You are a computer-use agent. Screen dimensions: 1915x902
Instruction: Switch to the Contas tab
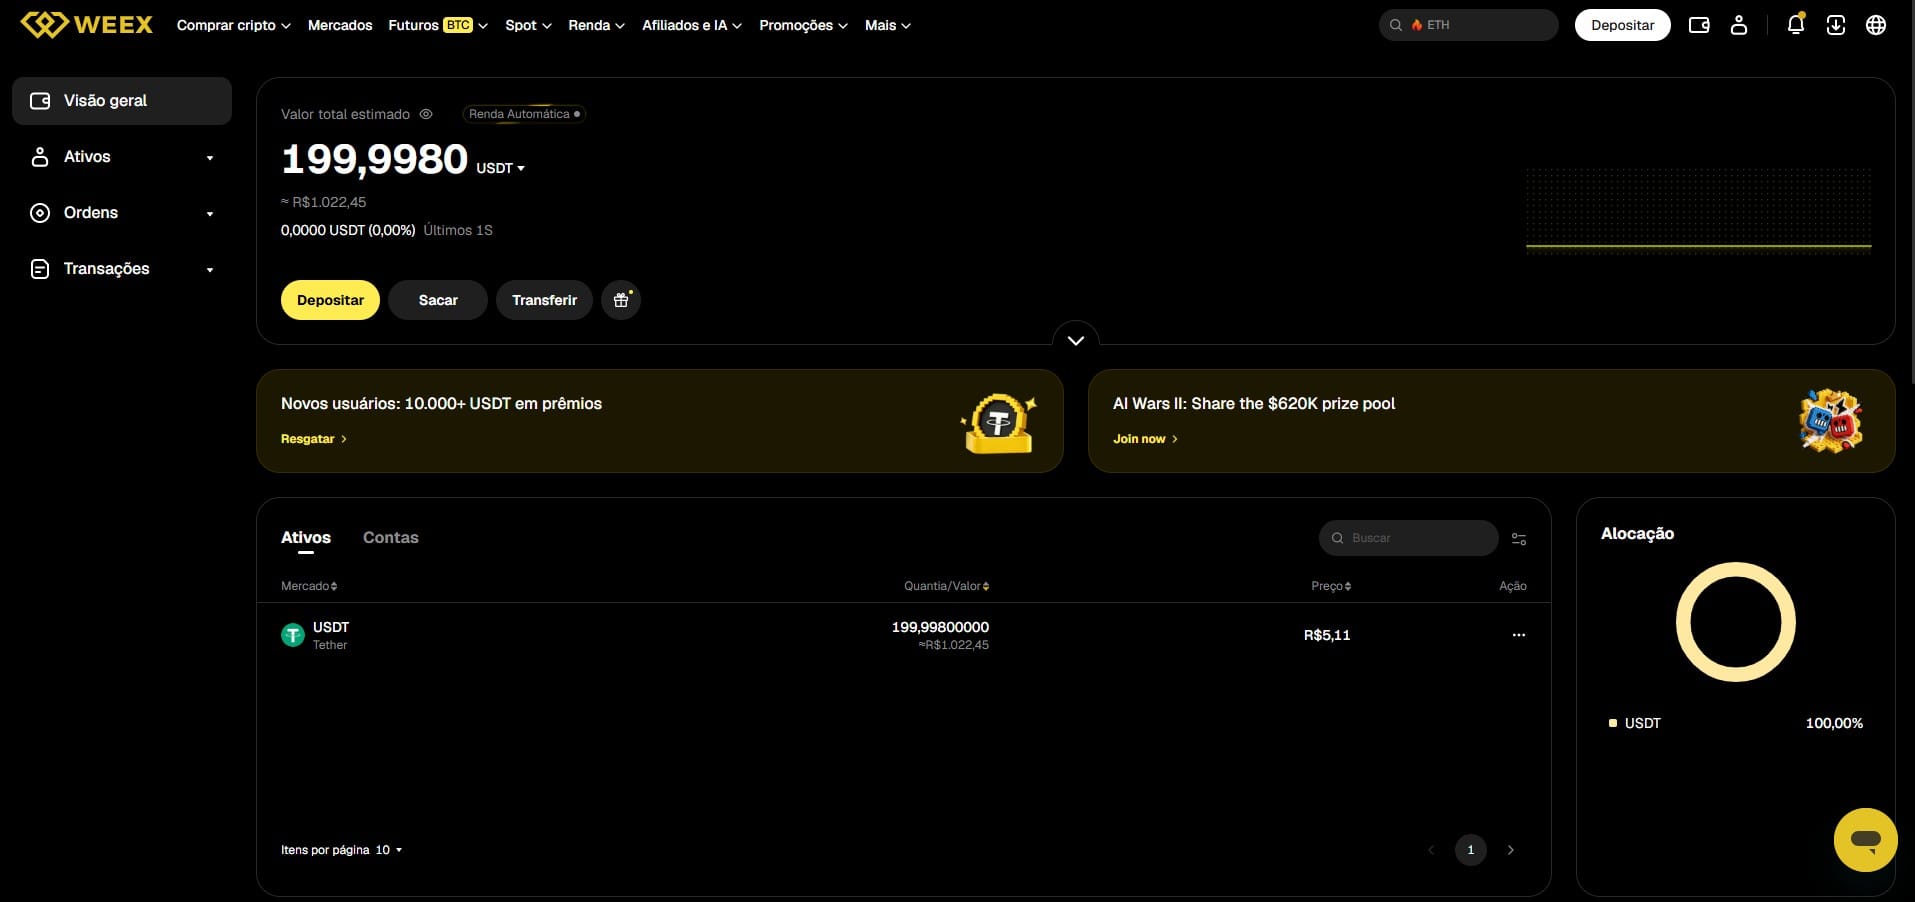click(x=391, y=538)
